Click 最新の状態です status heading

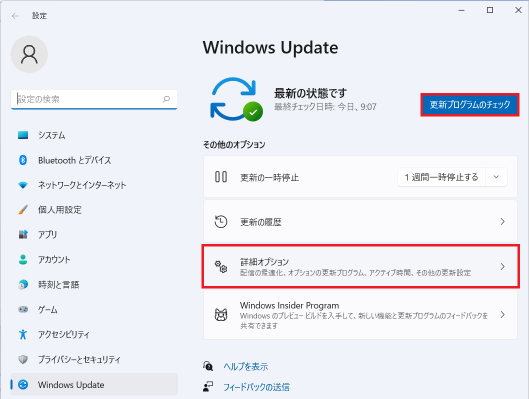(310, 93)
